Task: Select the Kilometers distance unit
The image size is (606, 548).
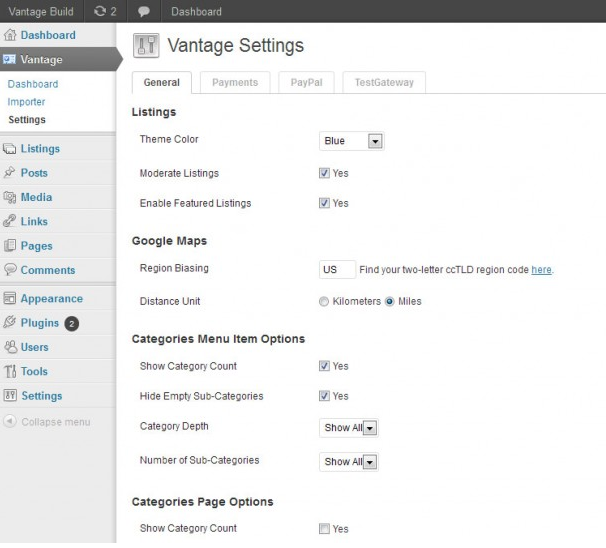Action: pos(324,301)
